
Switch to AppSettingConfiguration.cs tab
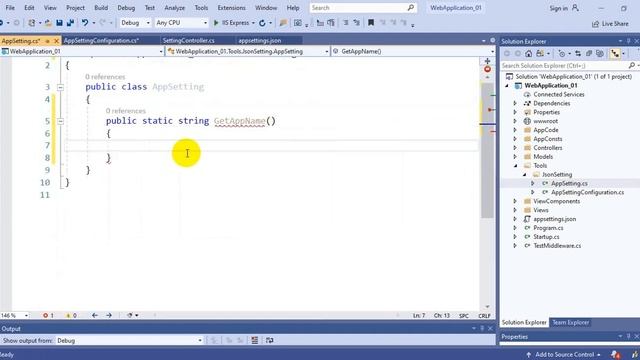[102, 40]
